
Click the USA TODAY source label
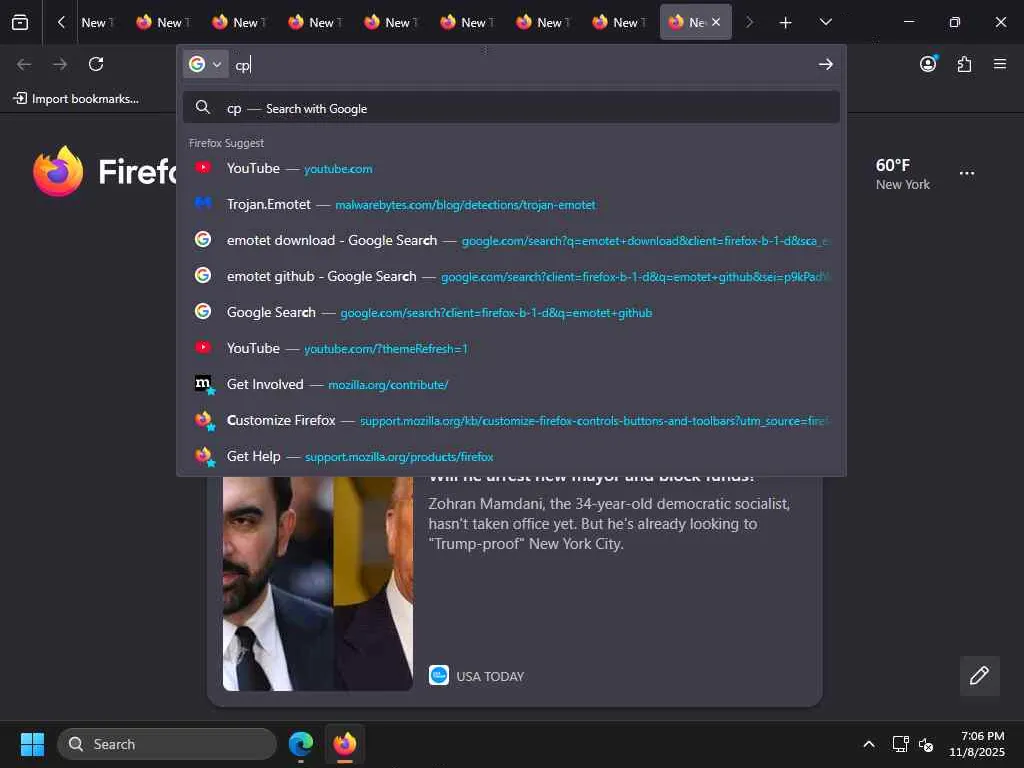click(x=490, y=677)
